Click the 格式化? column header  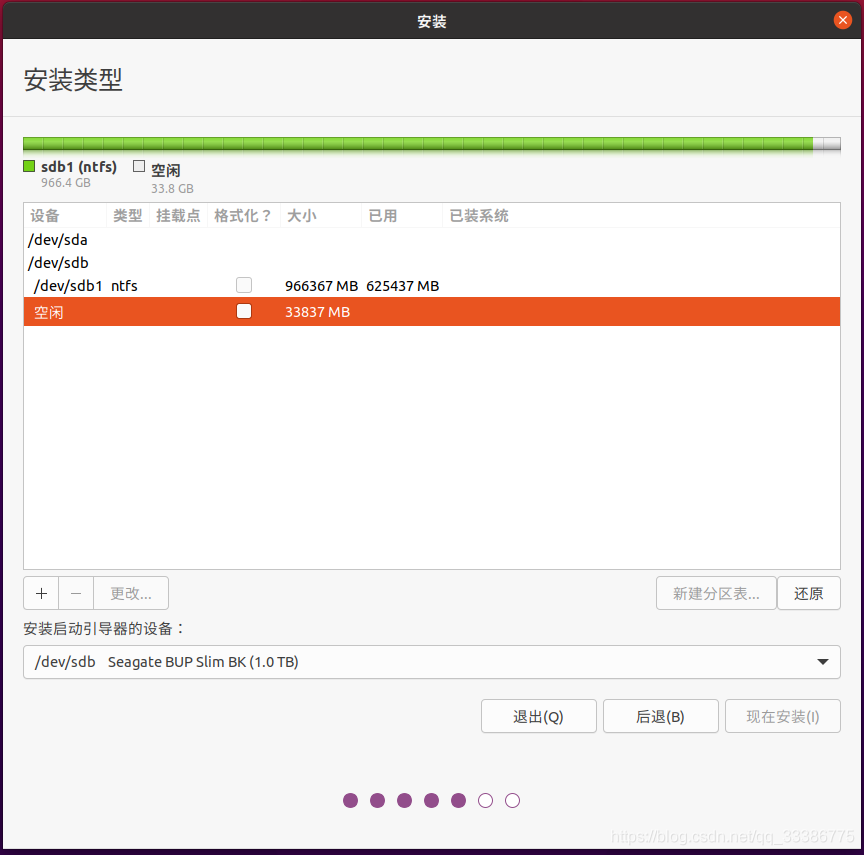243,215
